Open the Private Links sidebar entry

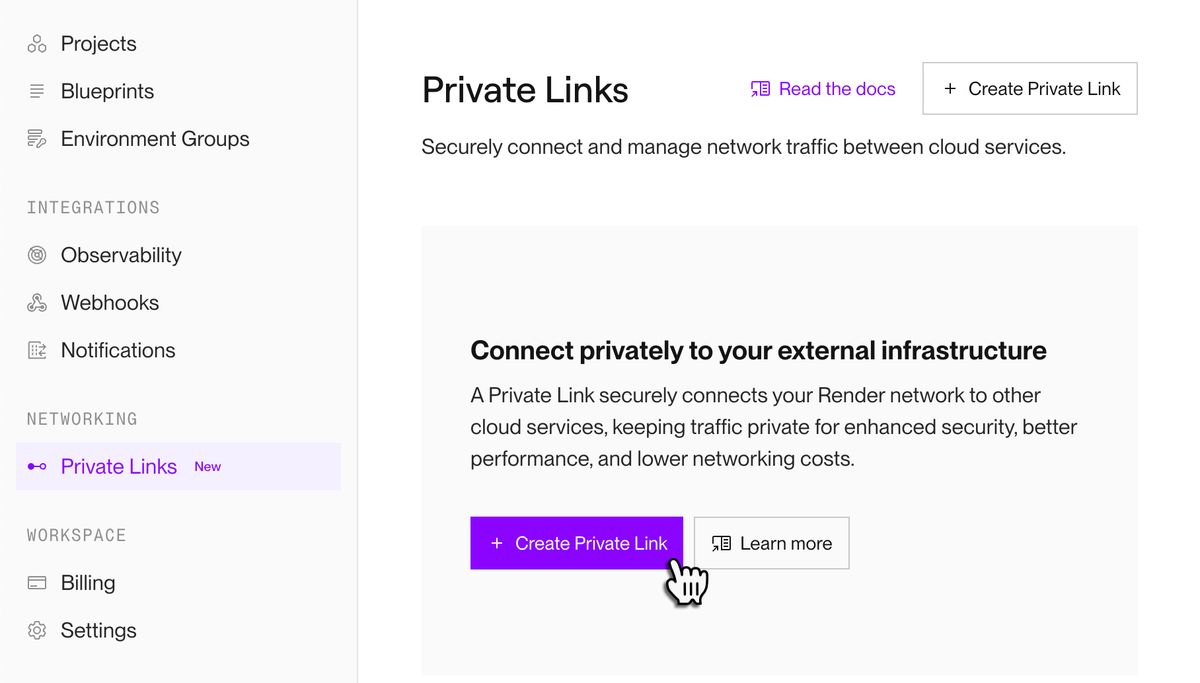(119, 466)
